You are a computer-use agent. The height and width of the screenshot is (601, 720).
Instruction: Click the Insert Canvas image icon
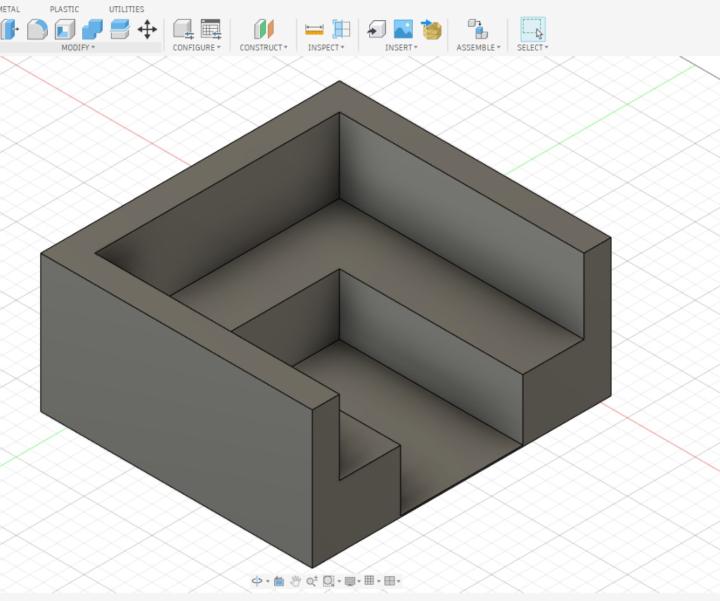403,29
